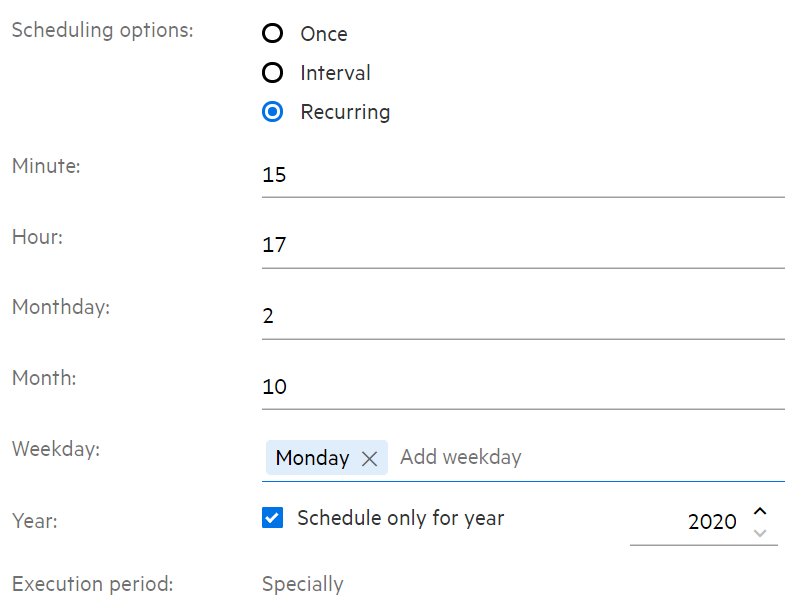Focus the Hour field showing 17
Viewport: 785px width, 607px height.
(522, 245)
